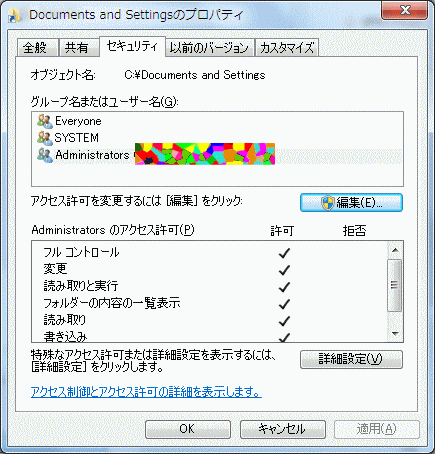Click the OK button
Screen dimensions: 435x454
188,429
